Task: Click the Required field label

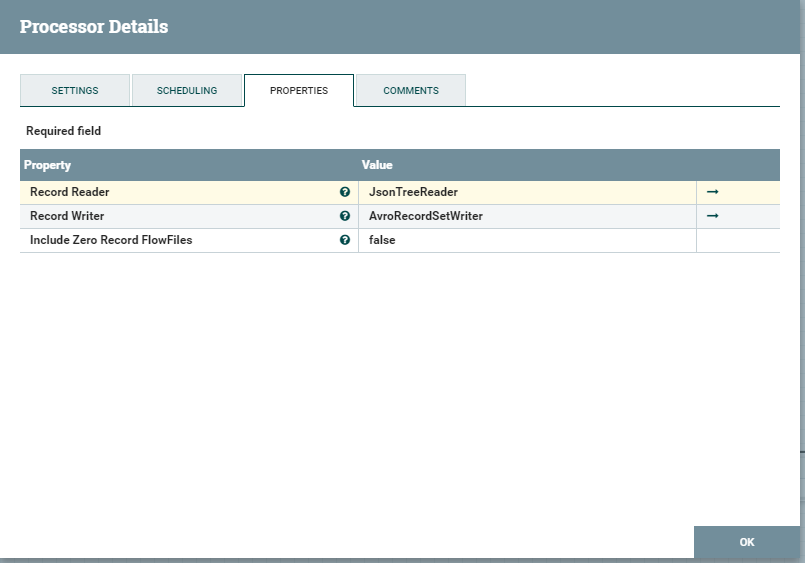Action: [63, 131]
